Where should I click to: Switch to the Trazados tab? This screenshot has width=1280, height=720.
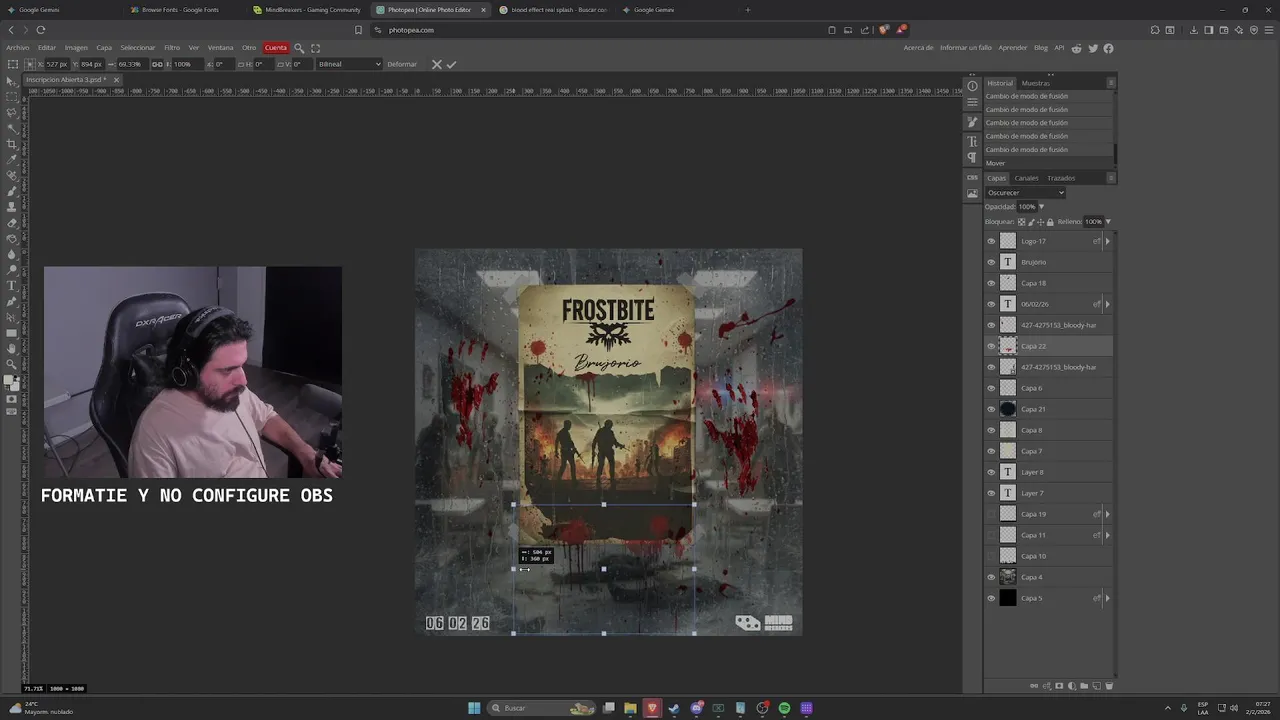point(1061,178)
